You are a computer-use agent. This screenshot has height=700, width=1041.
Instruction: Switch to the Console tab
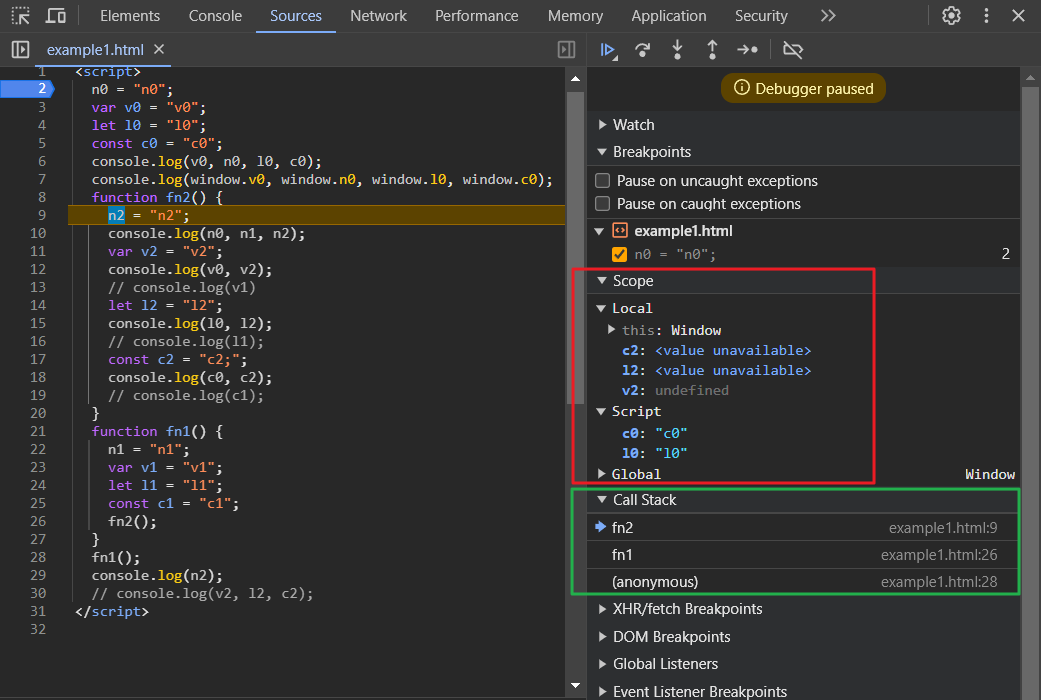point(215,16)
